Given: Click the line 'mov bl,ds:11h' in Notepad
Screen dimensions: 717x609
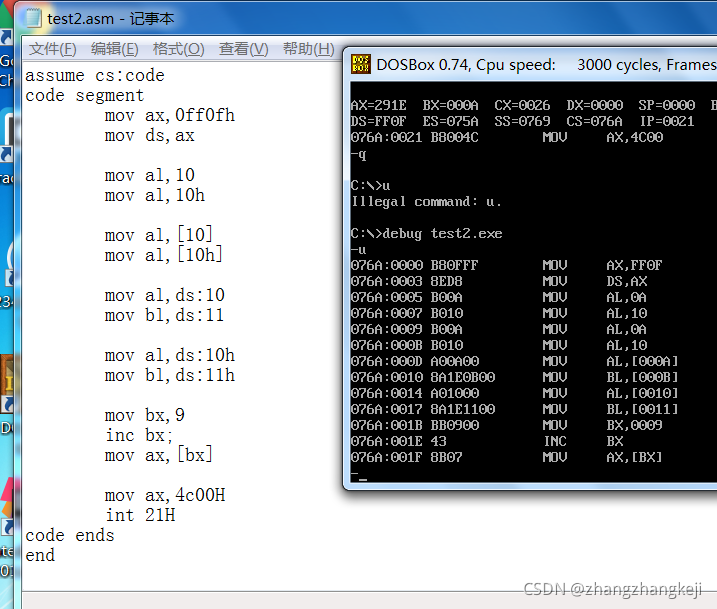Looking at the screenshot, I should tap(170, 375).
